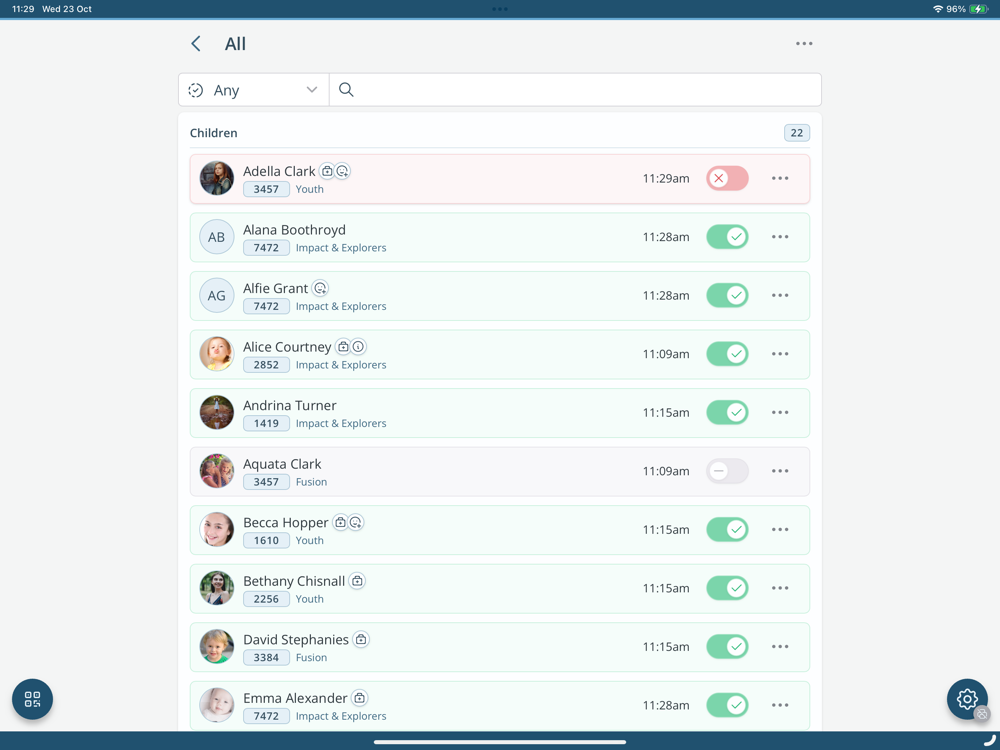Expand the Any status filter dropdown
This screenshot has height=750, width=1000.
coord(254,90)
